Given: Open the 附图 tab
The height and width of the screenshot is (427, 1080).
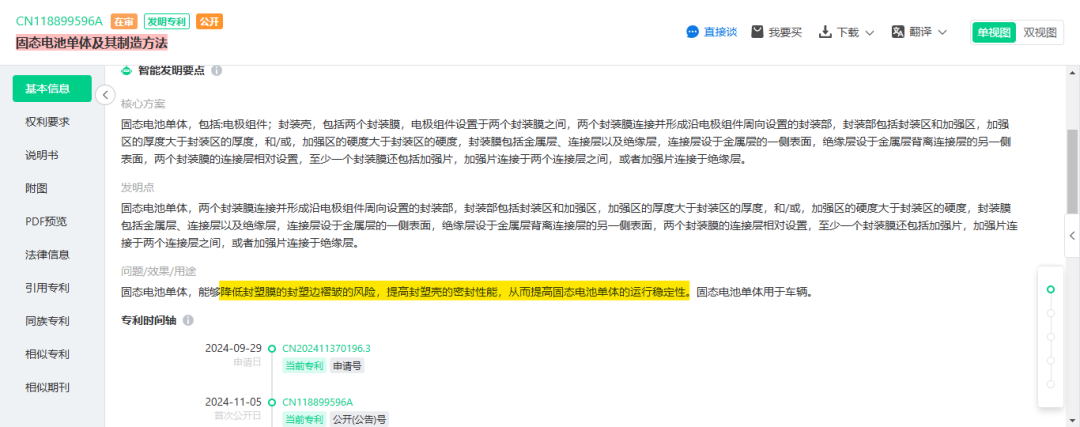Looking at the screenshot, I should pyautogui.click(x=37, y=188).
